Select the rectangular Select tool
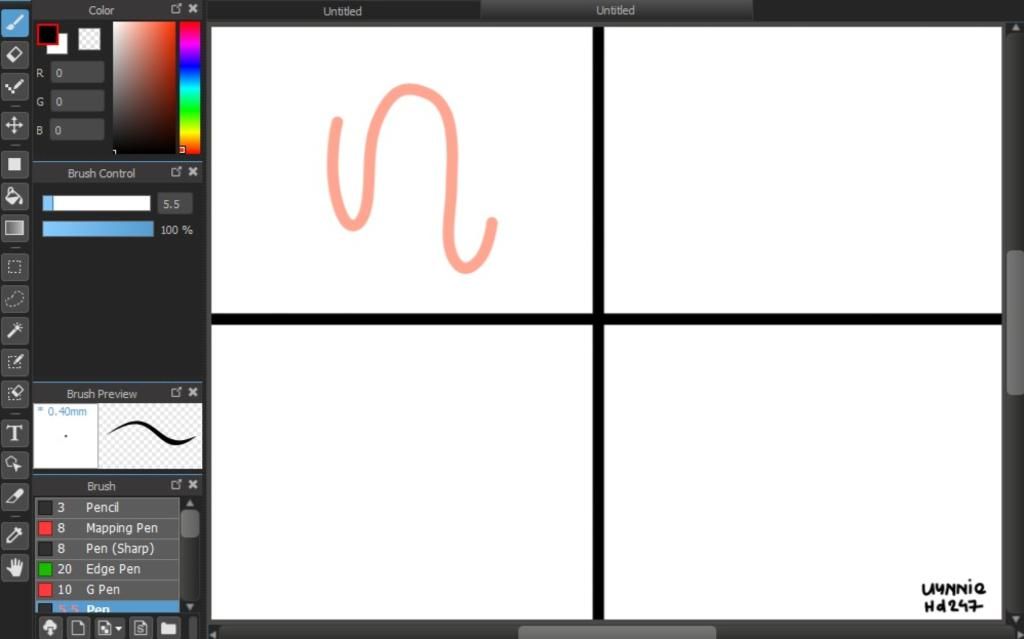This screenshot has width=1024, height=639. pos(14,267)
